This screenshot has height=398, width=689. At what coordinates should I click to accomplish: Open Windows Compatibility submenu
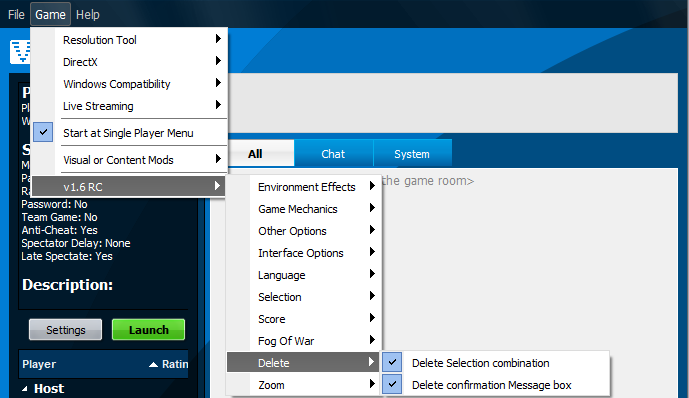pos(130,84)
